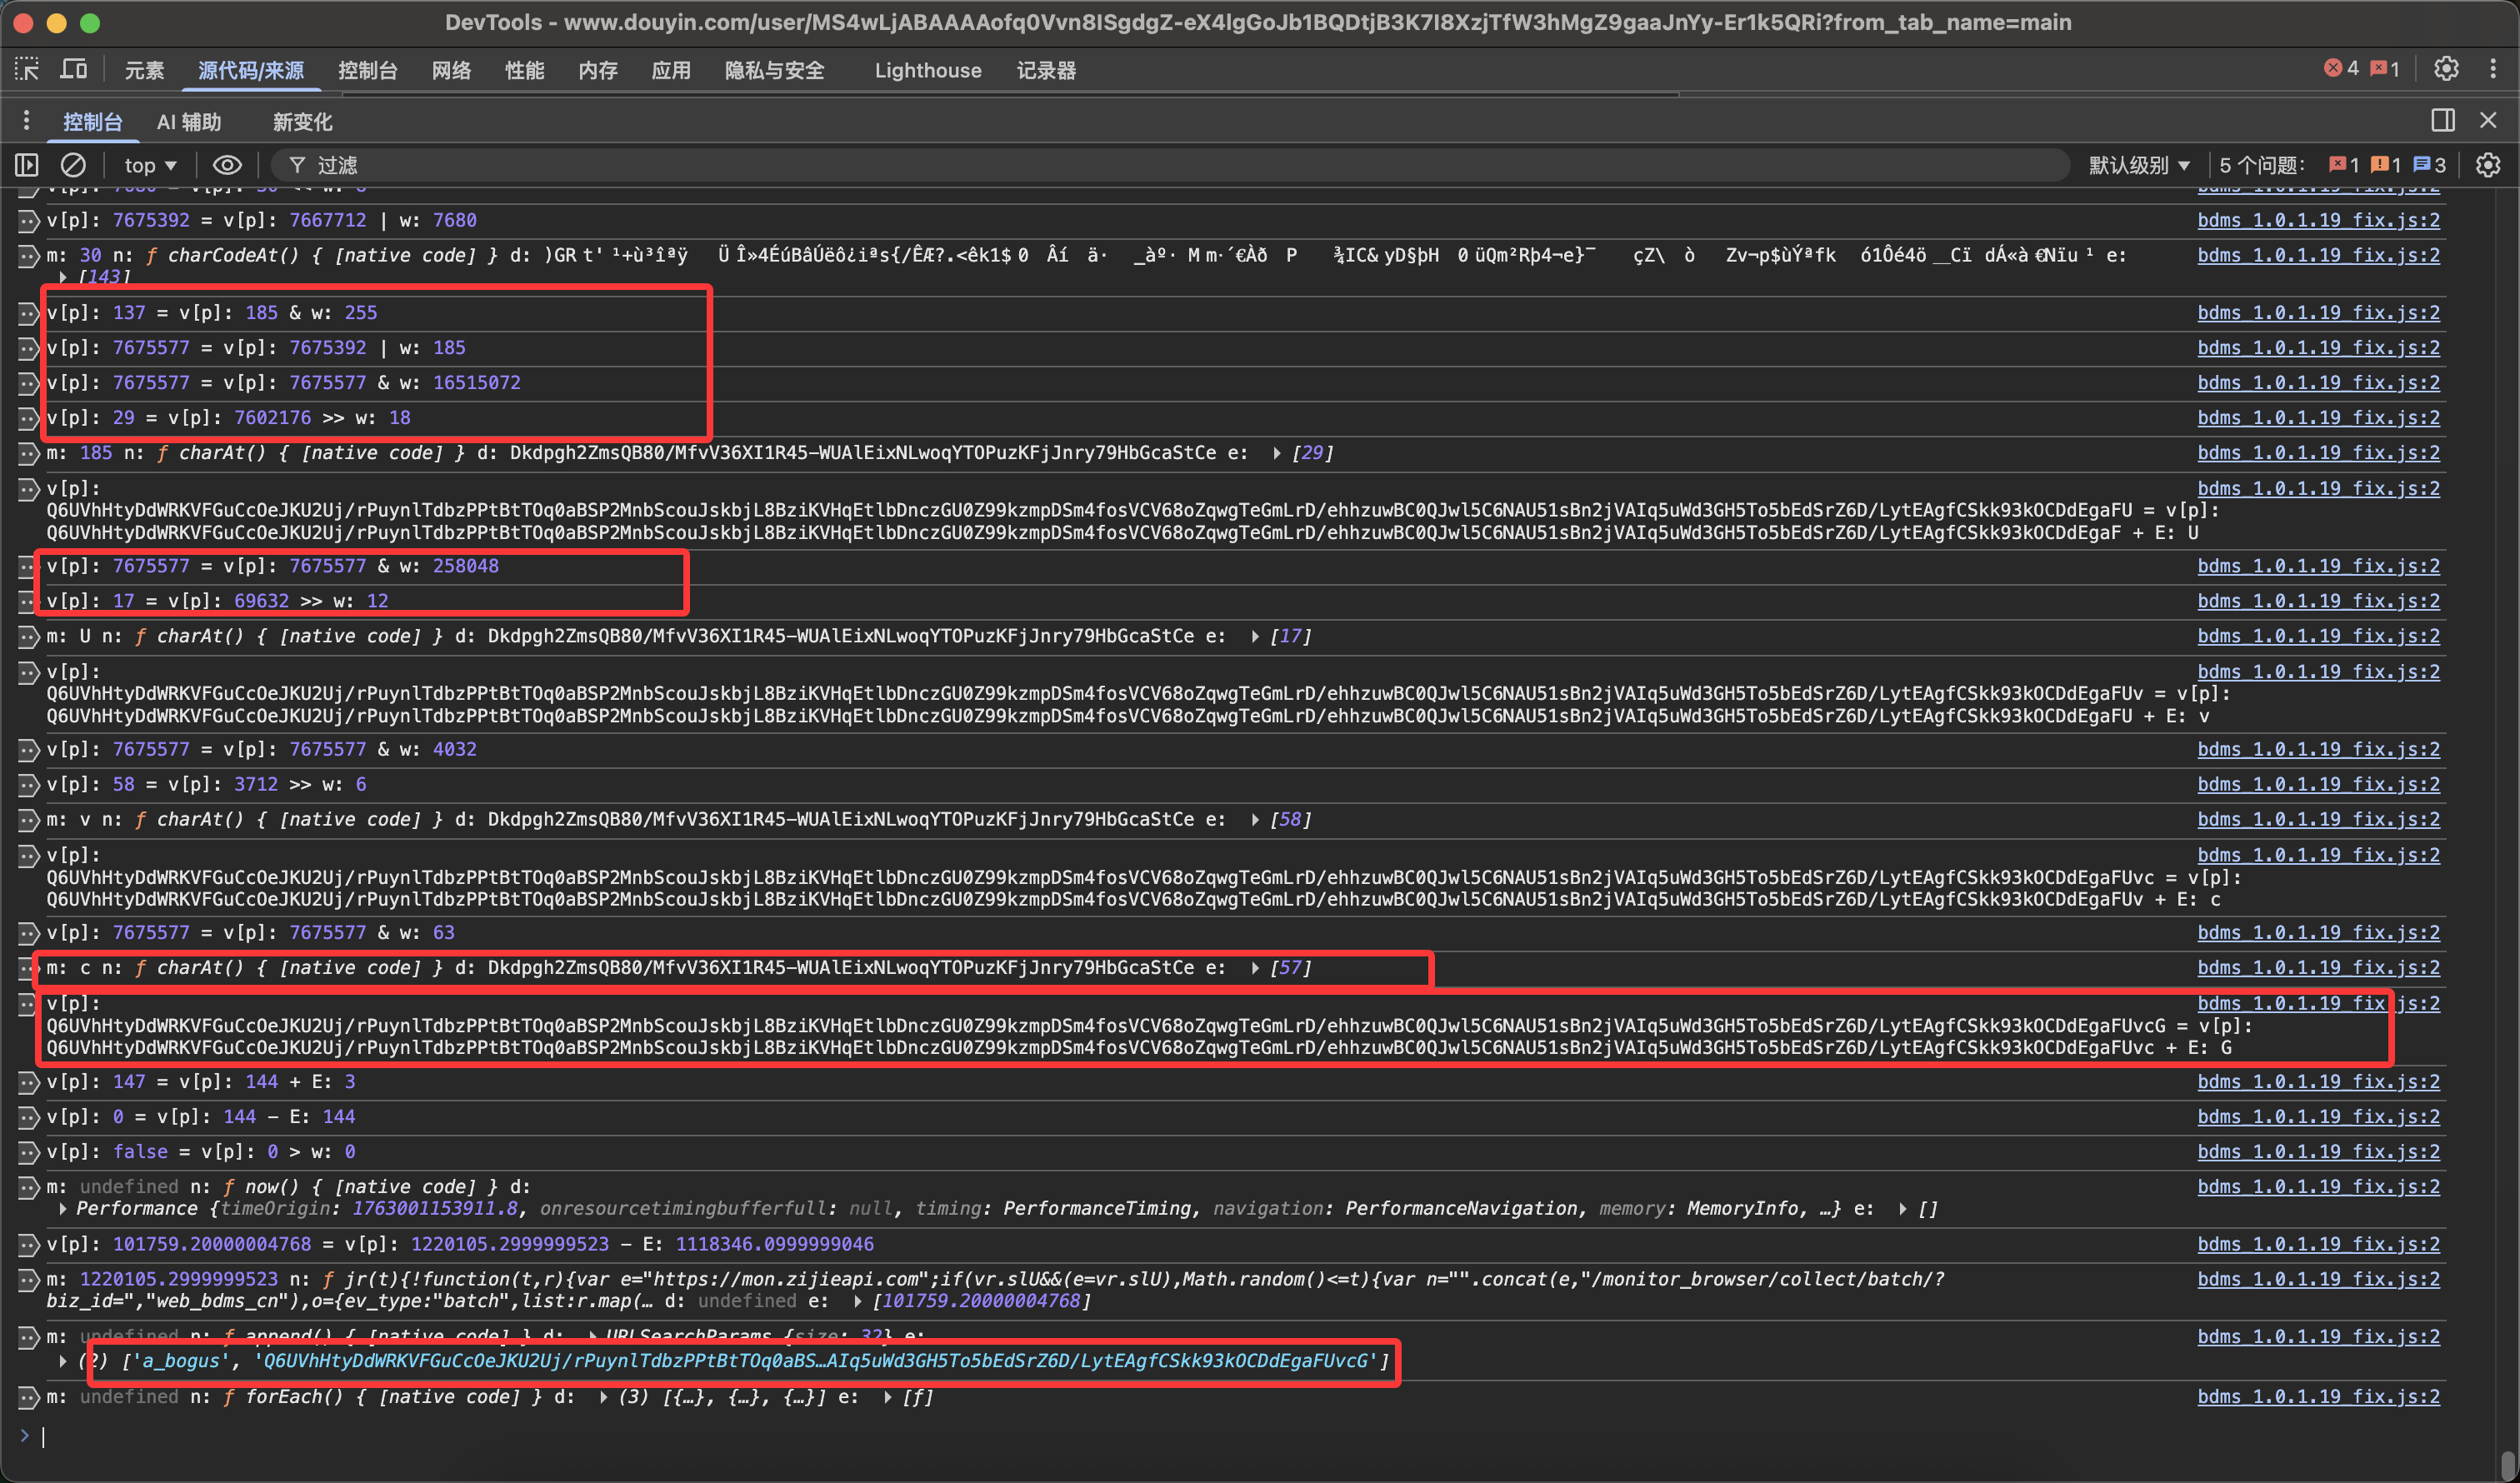This screenshot has height=1483, width=2520.
Task: Switch to the AI 辅助 drawer tab
Action: (x=189, y=122)
